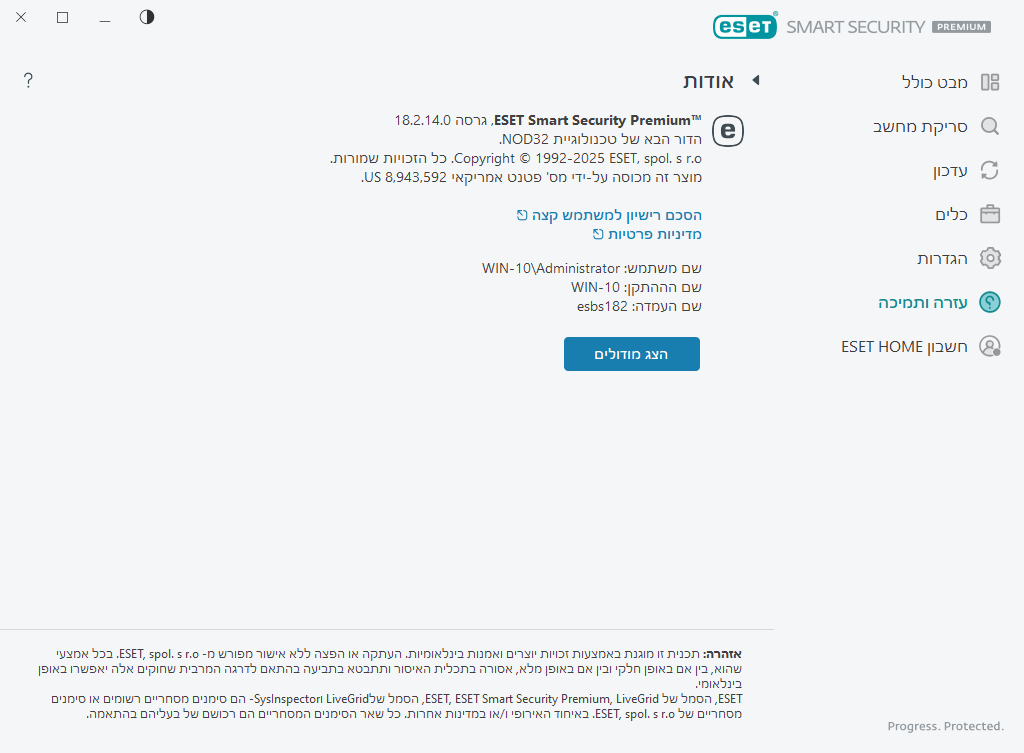Screen dimensions: 1024x753
Task: Click the username WIN-10\Administrator text
Action: point(551,268)
